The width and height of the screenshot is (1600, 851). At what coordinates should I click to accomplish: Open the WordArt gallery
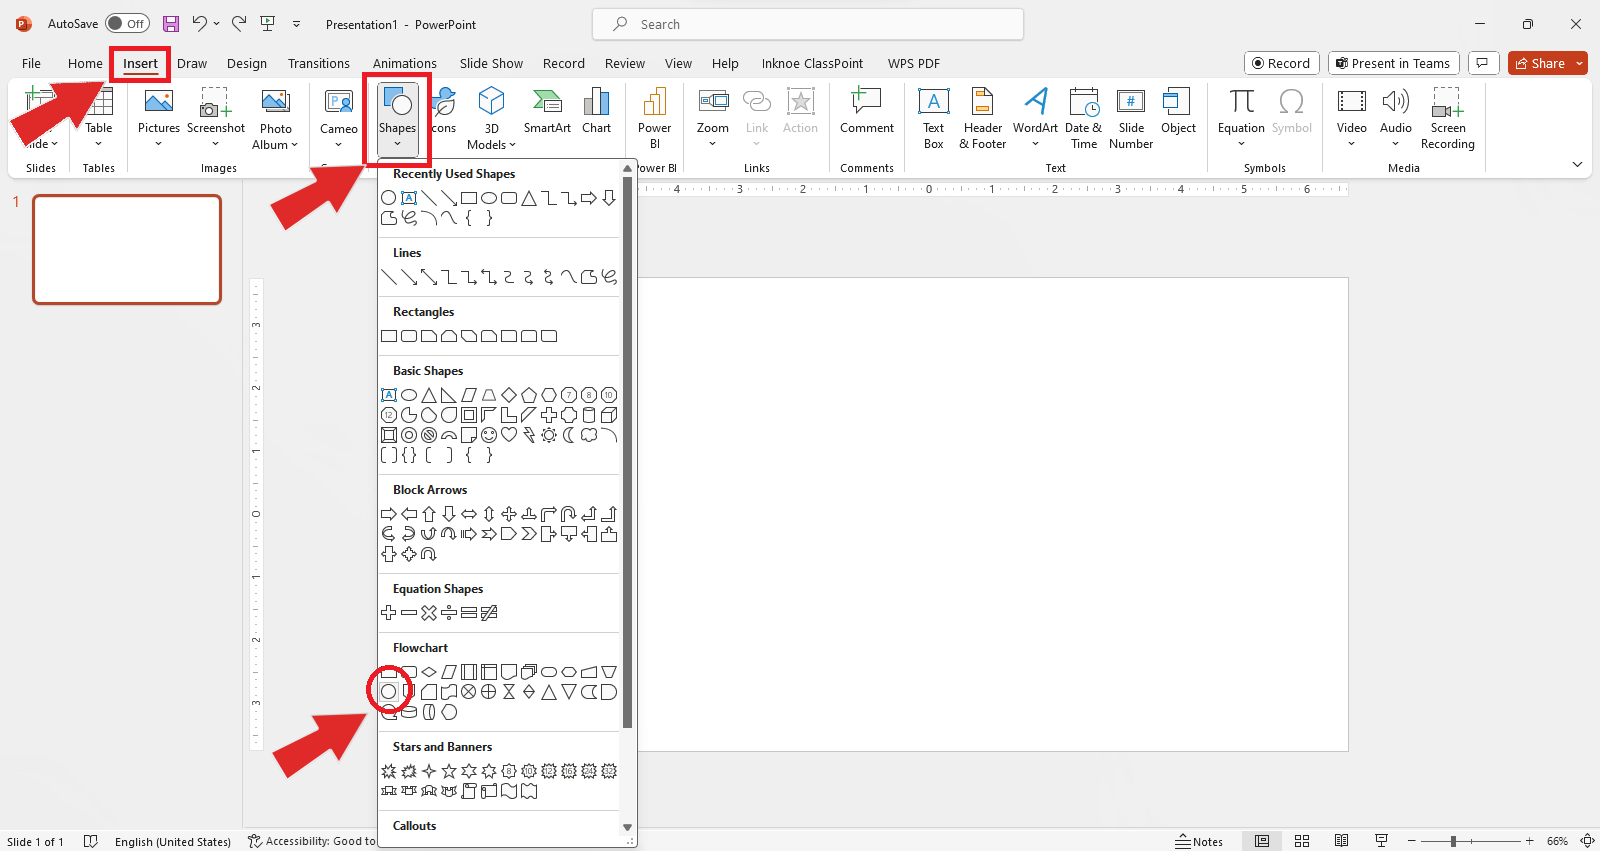[x=1035, y=117]
